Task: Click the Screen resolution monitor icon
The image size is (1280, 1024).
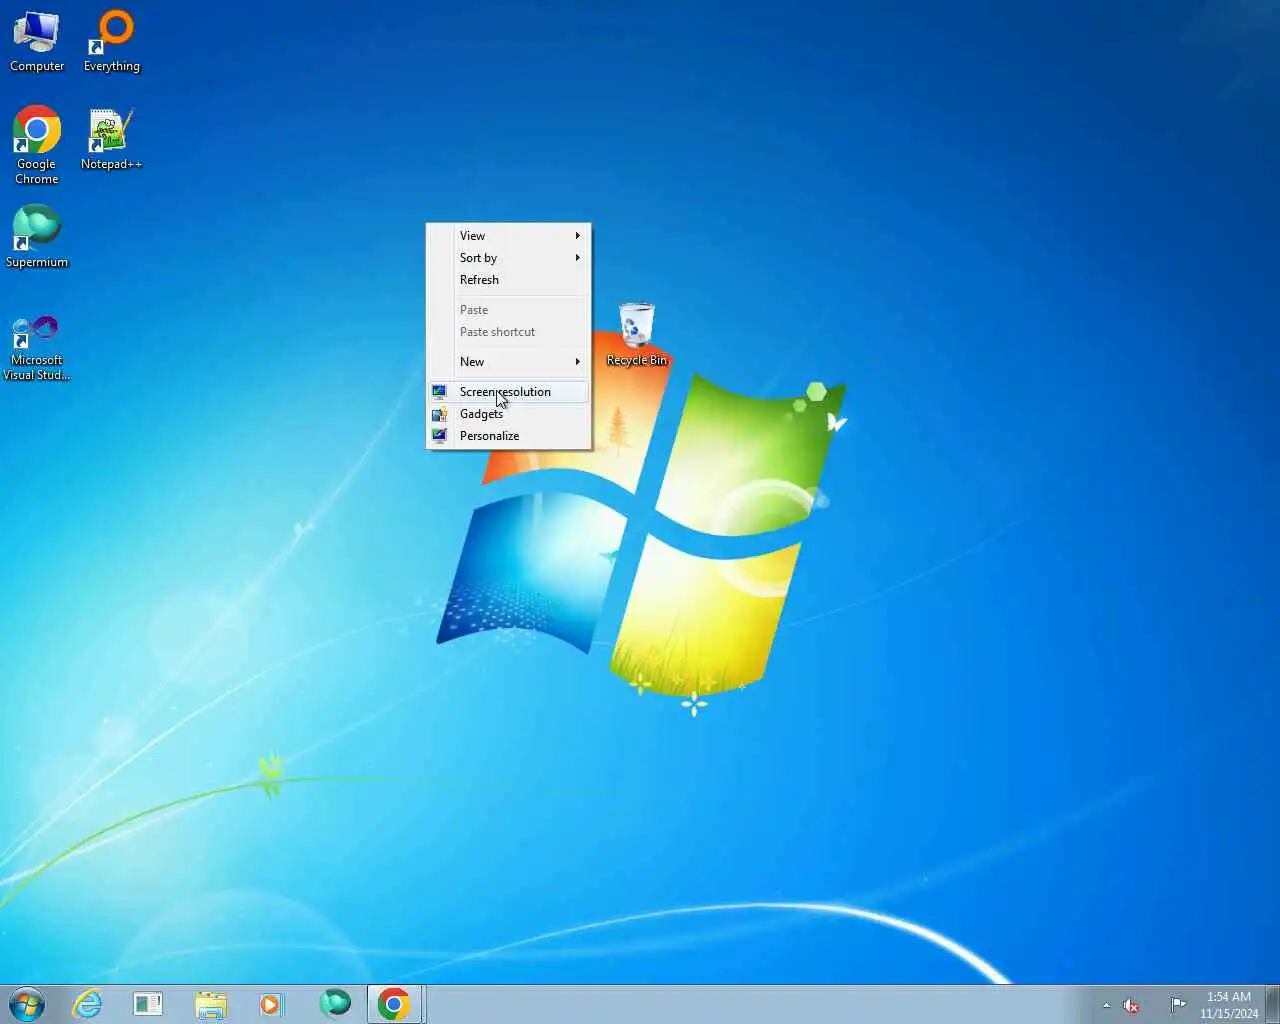Action: click(x=439, y=392)
